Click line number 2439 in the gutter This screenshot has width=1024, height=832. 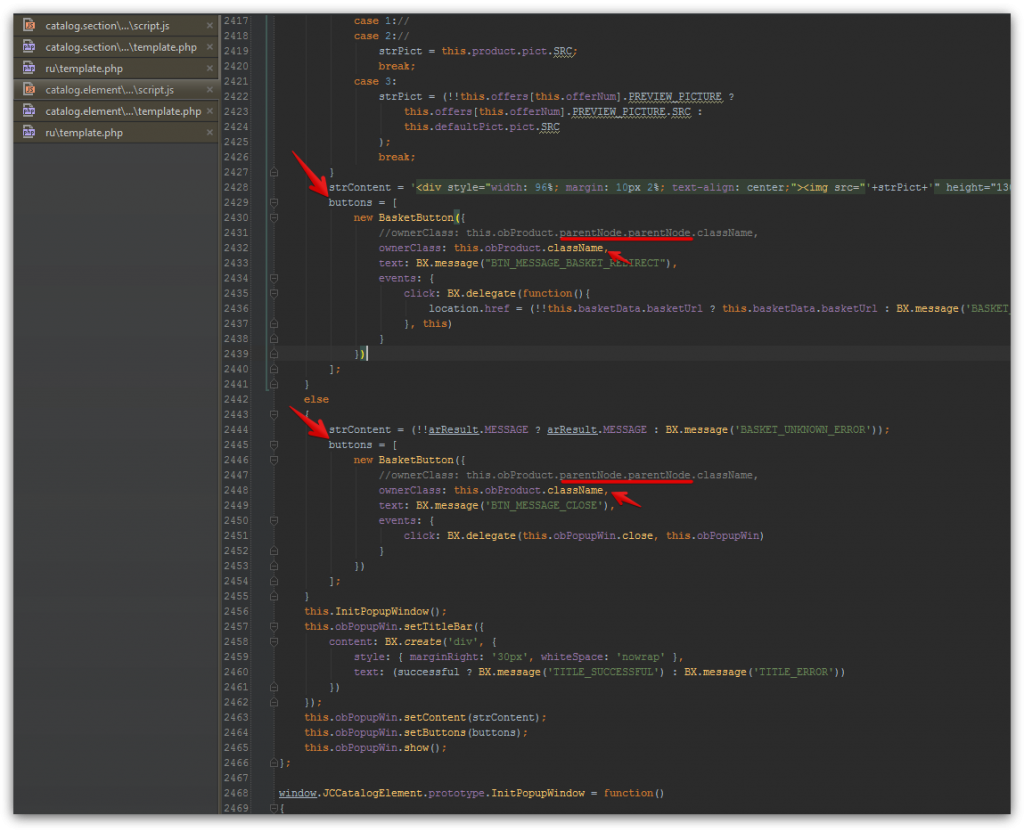(x=236, y=354)
